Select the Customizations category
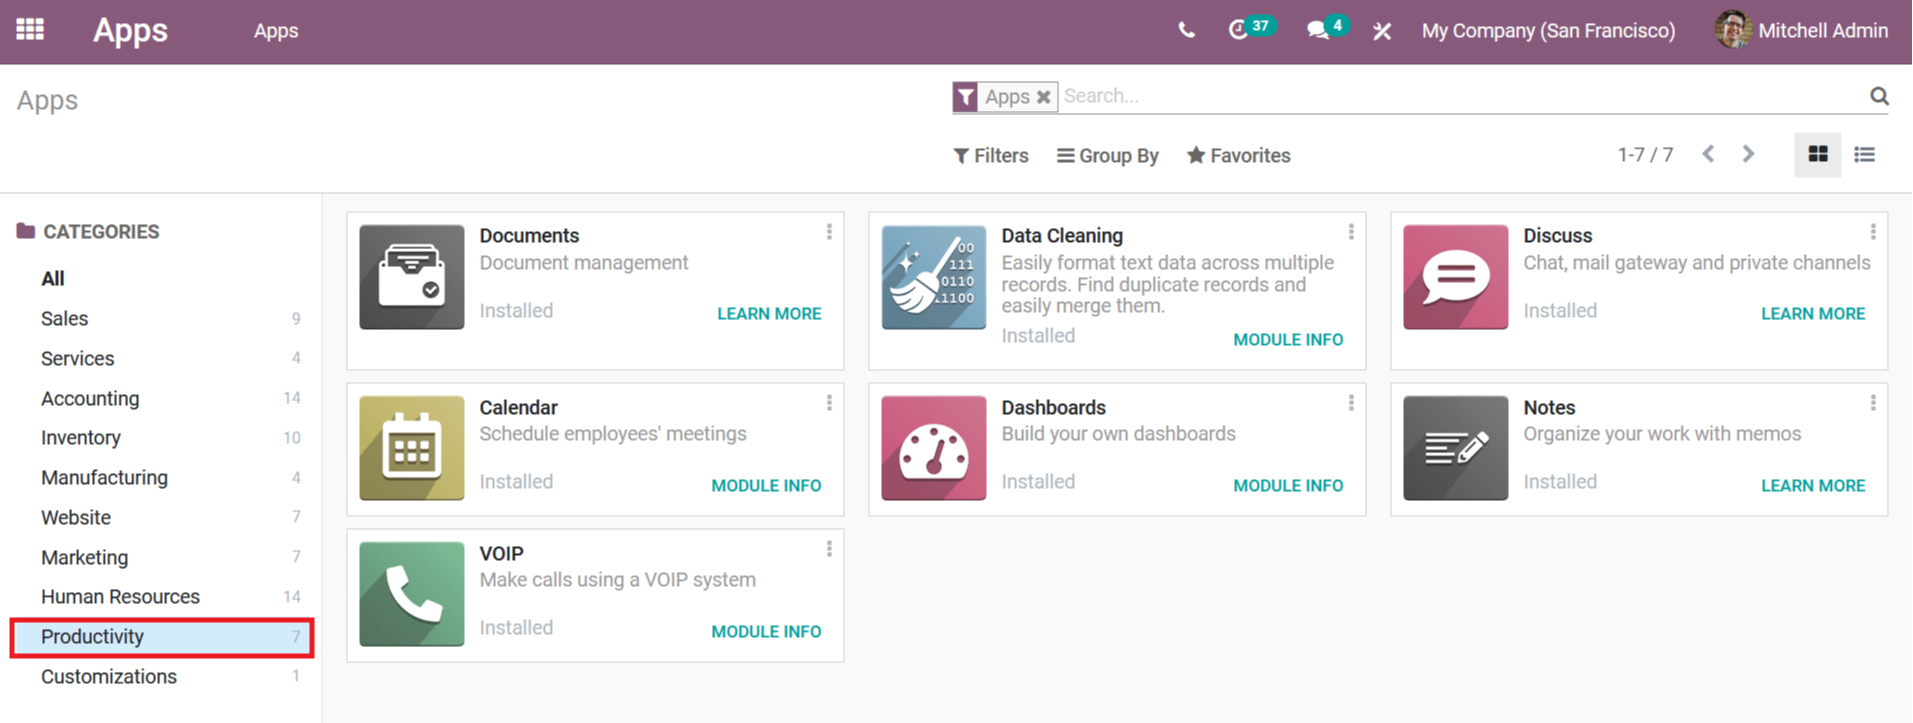Viewport: 1913px width, 723px height. (x=109, y=677)
